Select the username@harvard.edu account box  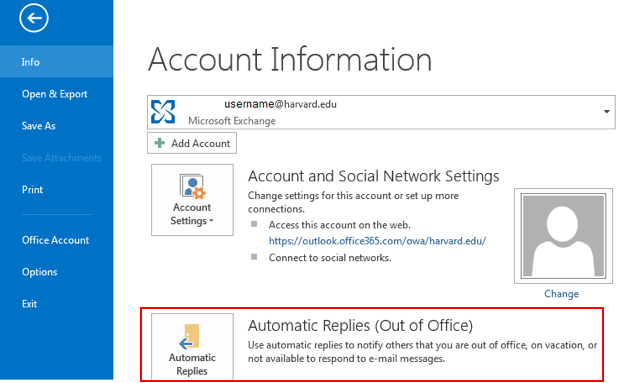point(381,112)
